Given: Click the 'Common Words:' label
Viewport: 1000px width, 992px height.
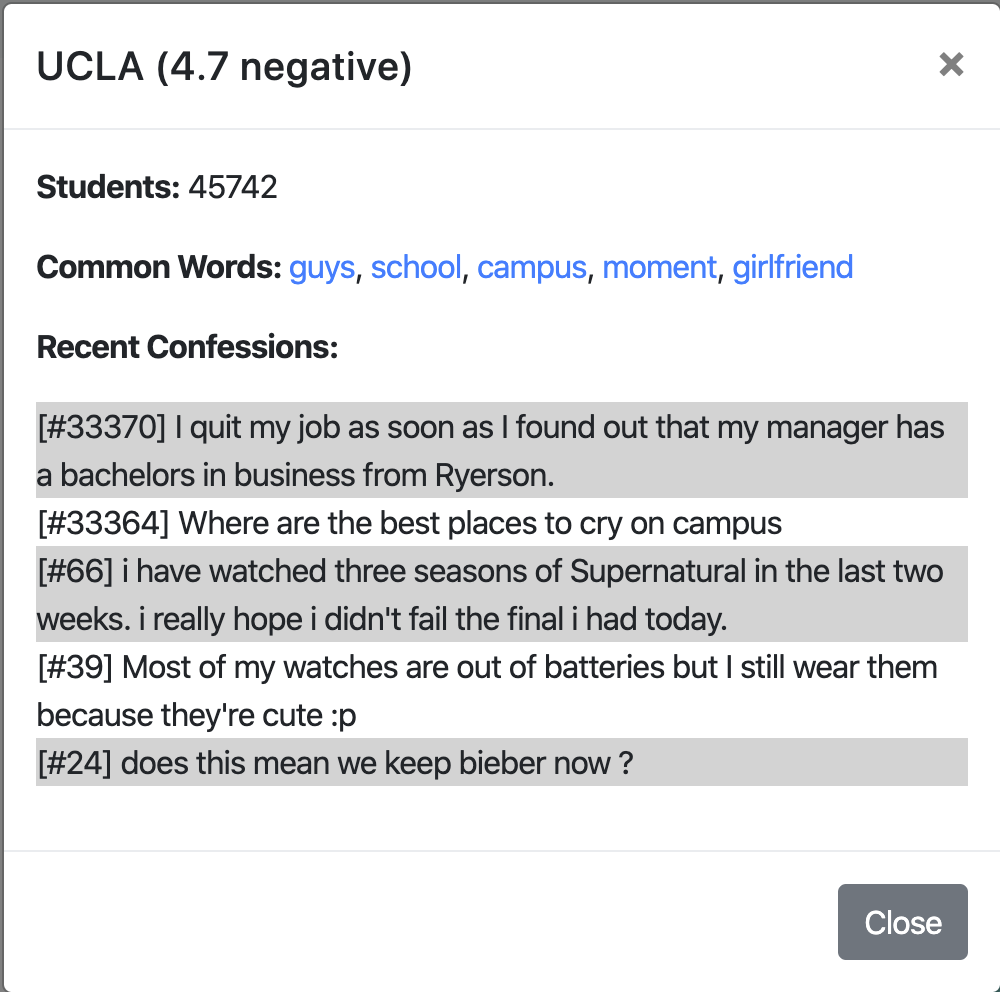Looking at the screenshot, I should point(159,267).
